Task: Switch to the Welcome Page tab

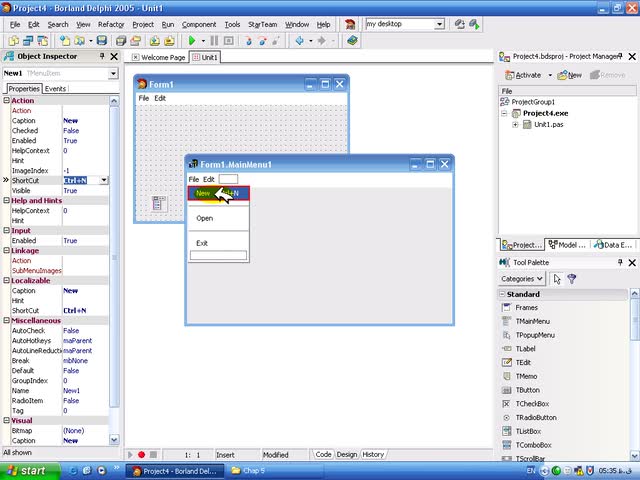Action: pos(159,58)
